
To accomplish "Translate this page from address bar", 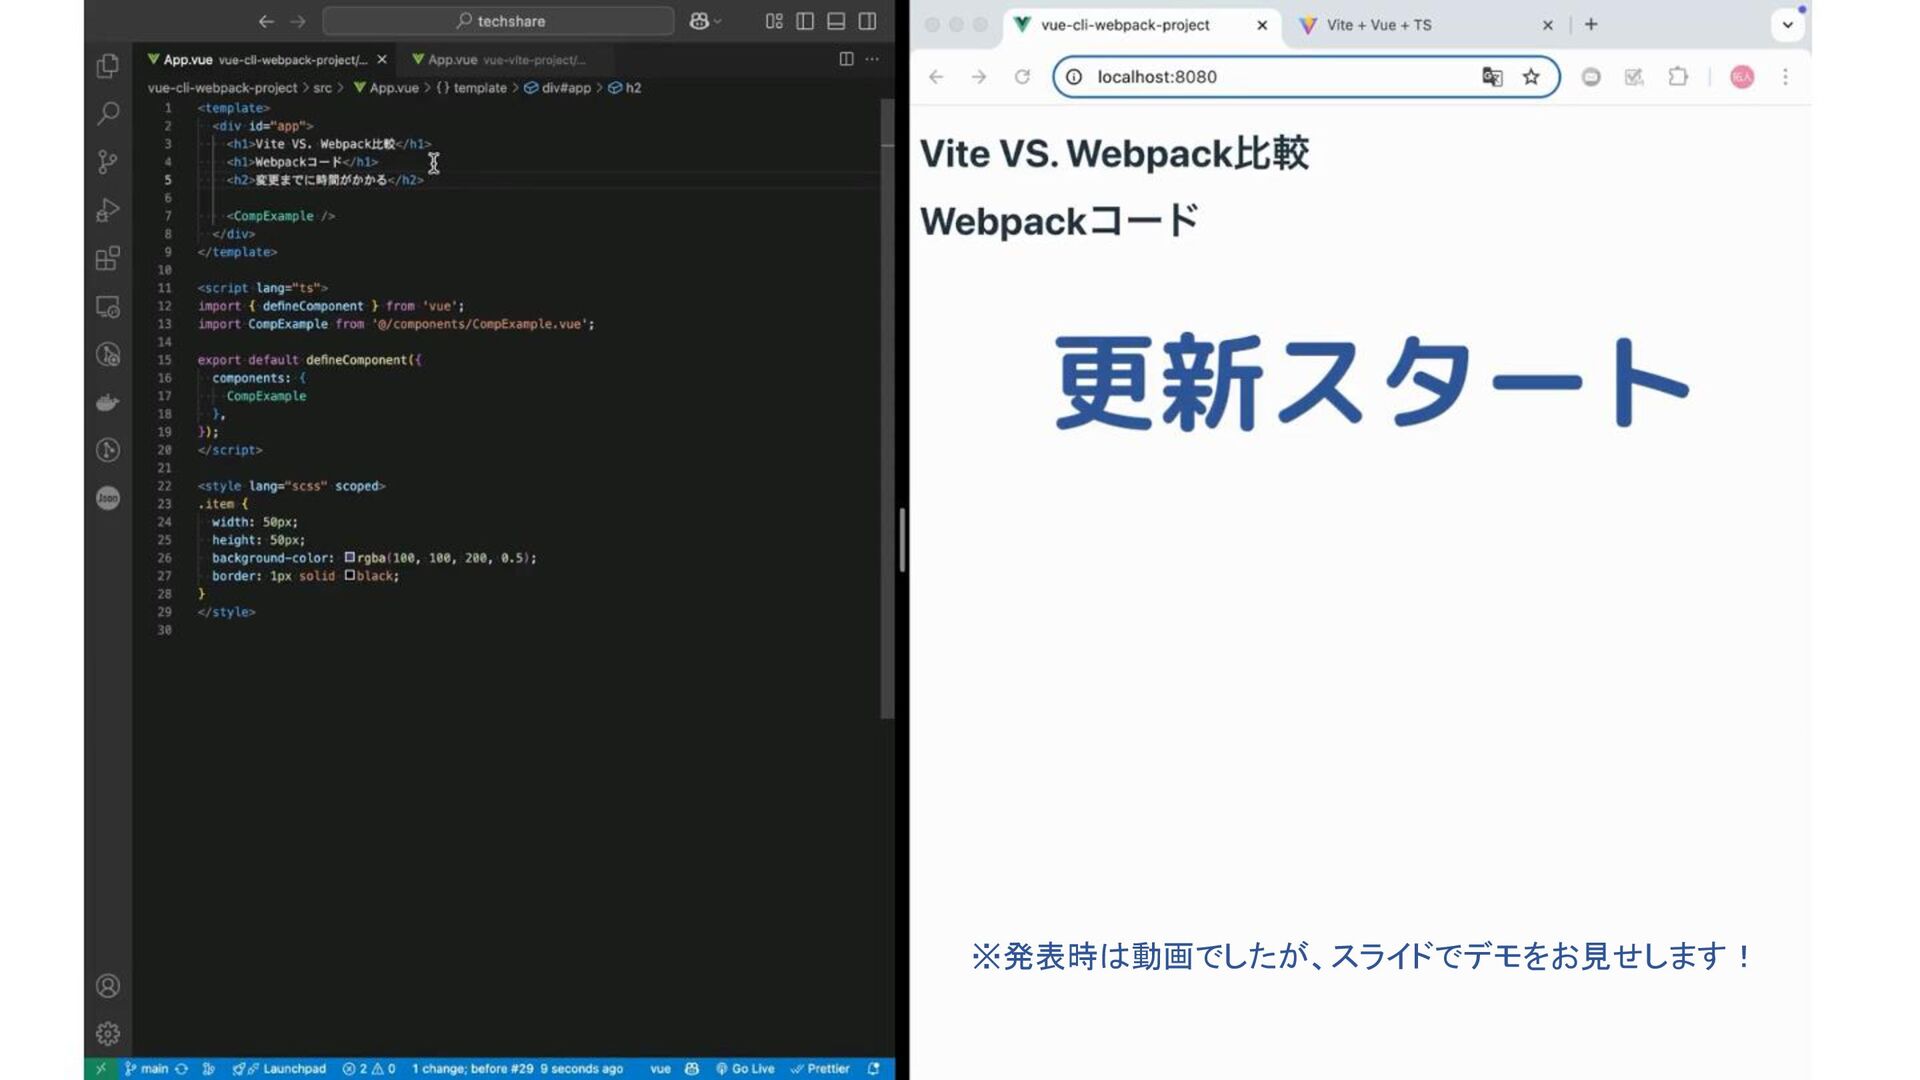I will click(1492, 77).
